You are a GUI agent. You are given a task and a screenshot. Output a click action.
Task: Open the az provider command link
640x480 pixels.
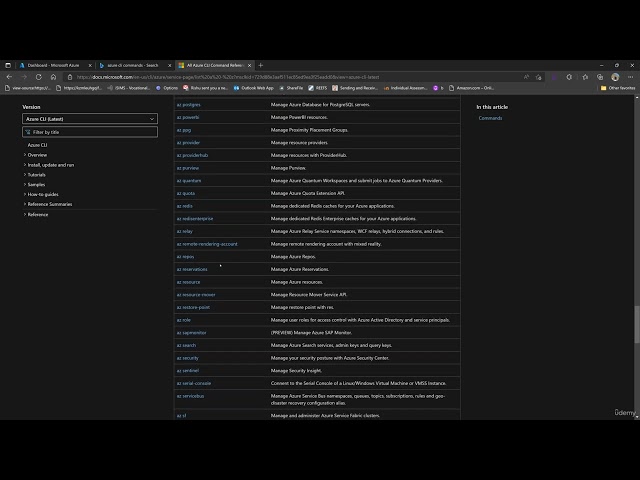point(188,142)
